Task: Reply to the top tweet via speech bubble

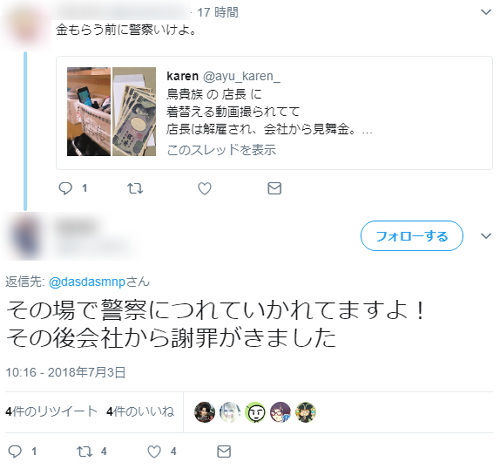Action: (65, 189)
